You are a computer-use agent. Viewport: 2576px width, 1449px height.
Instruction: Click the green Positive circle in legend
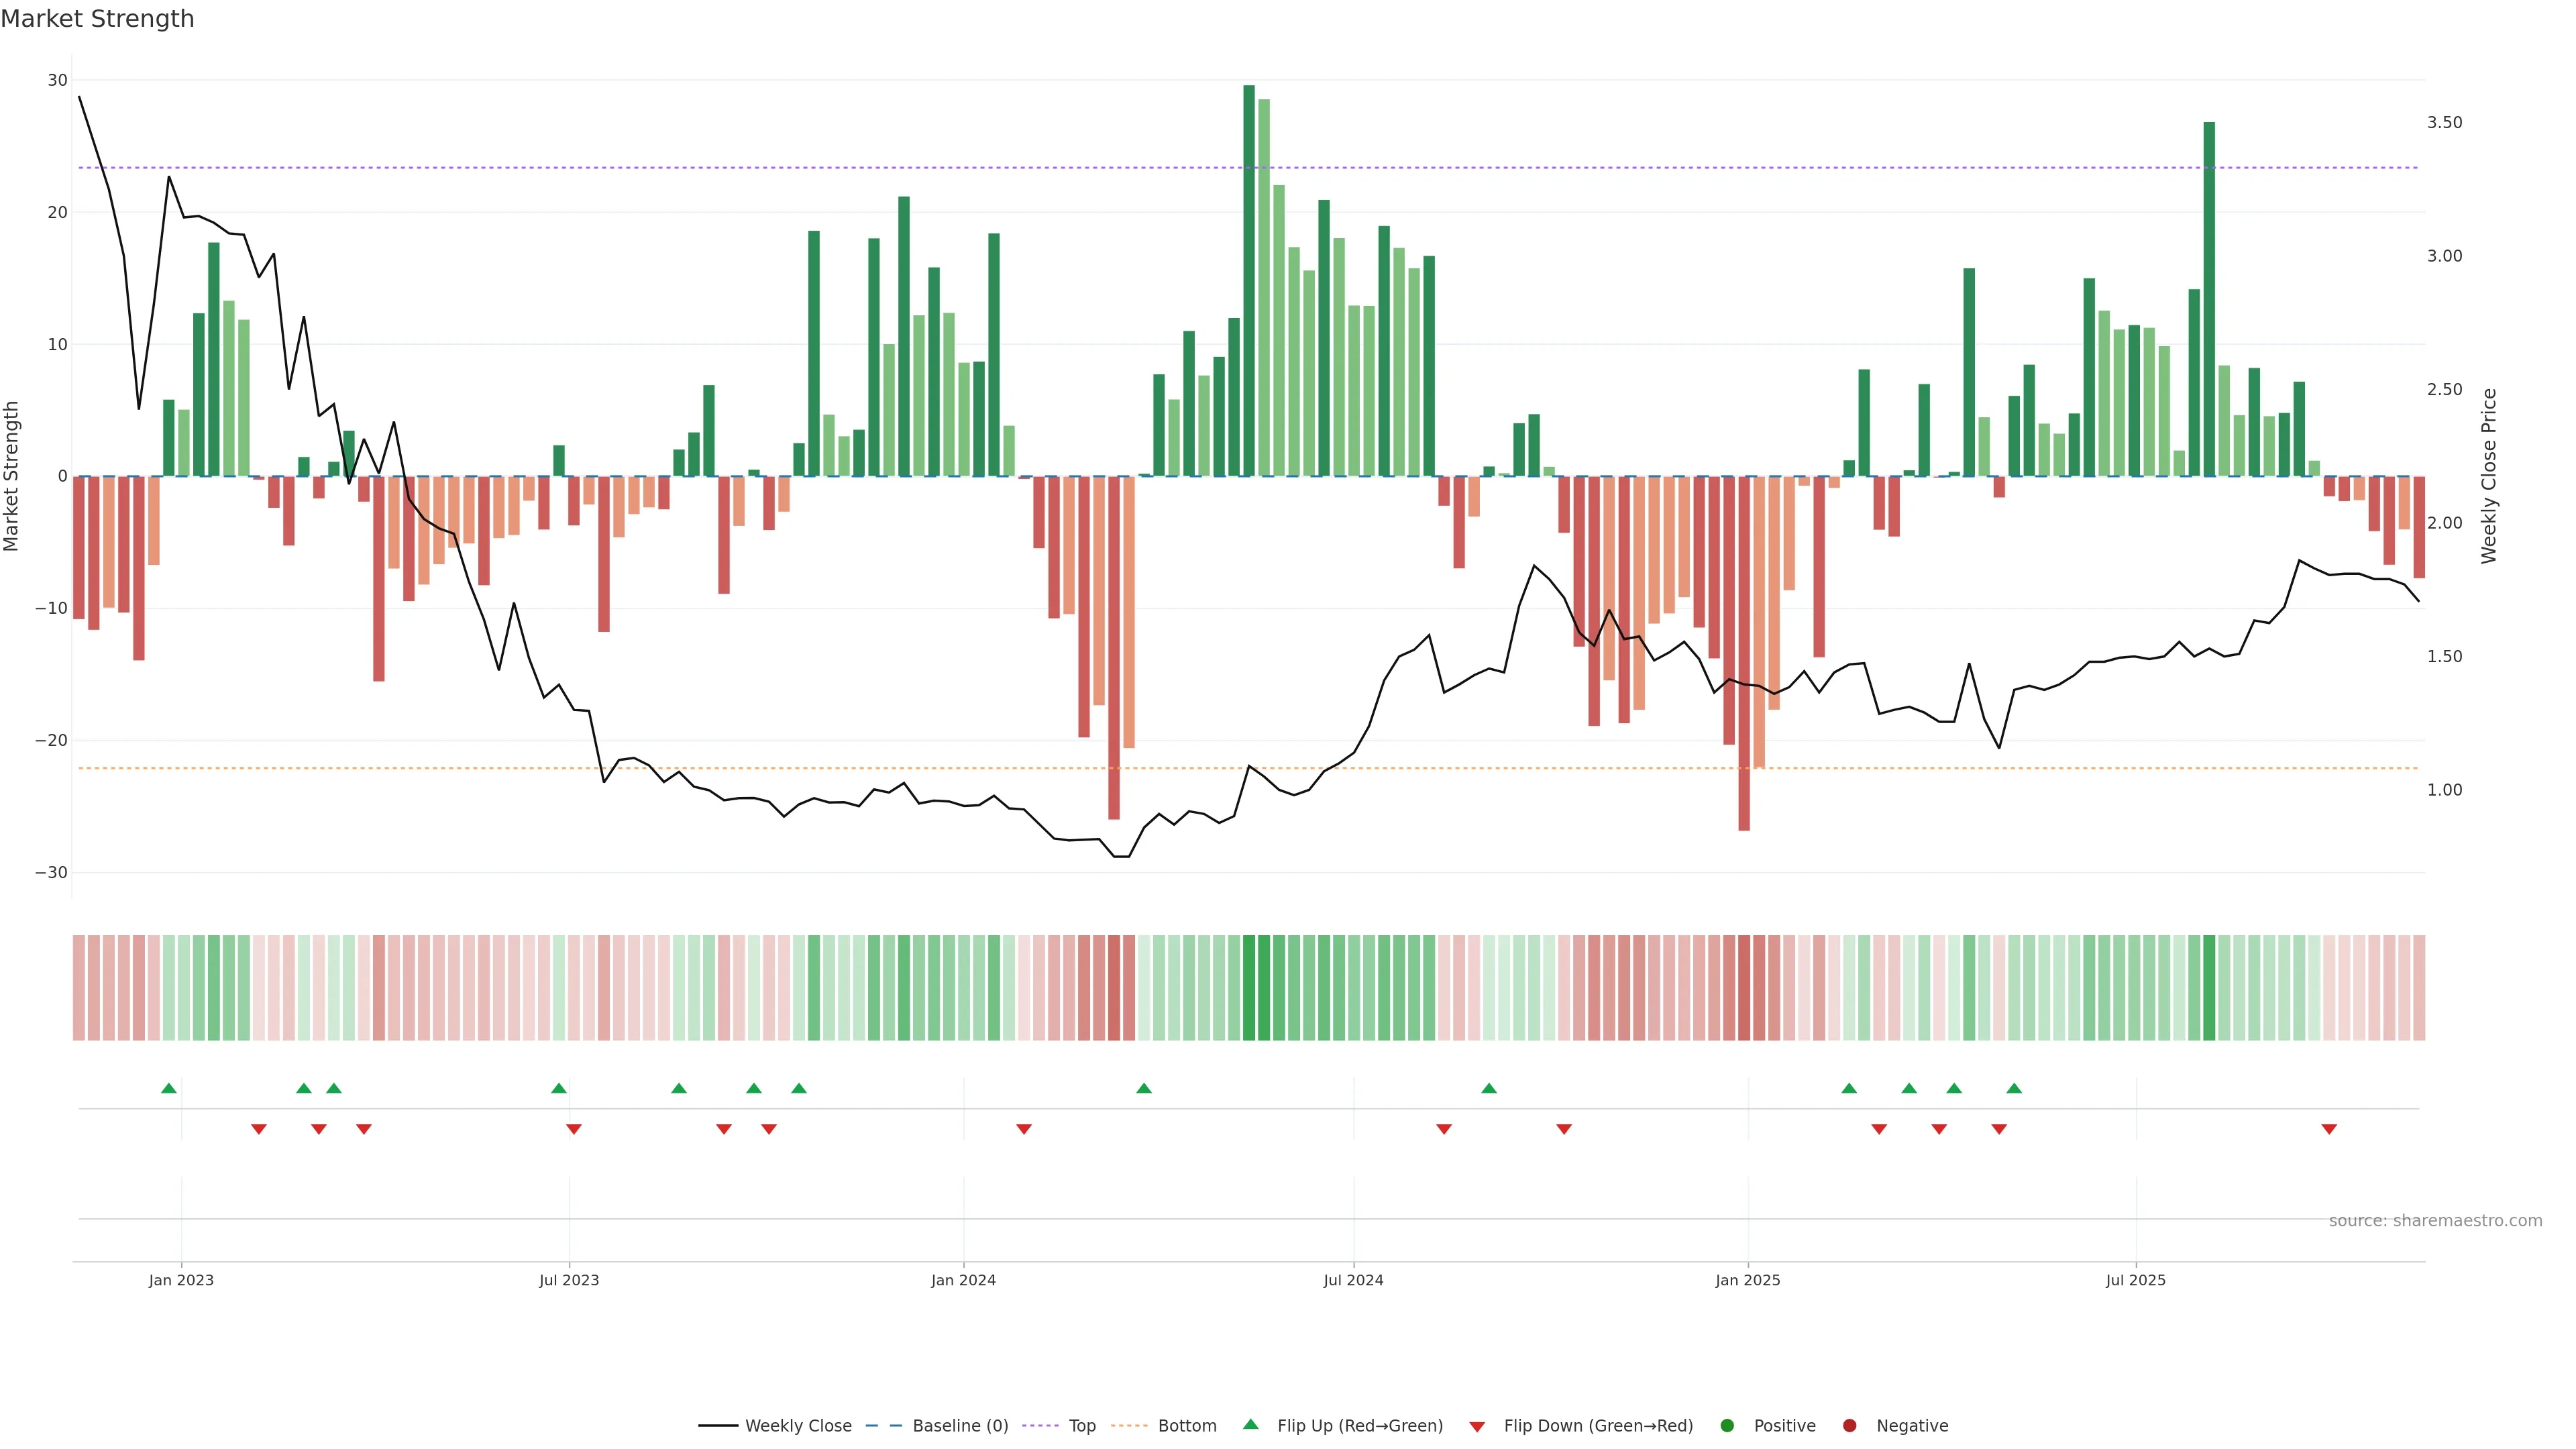(1727, 1426)
